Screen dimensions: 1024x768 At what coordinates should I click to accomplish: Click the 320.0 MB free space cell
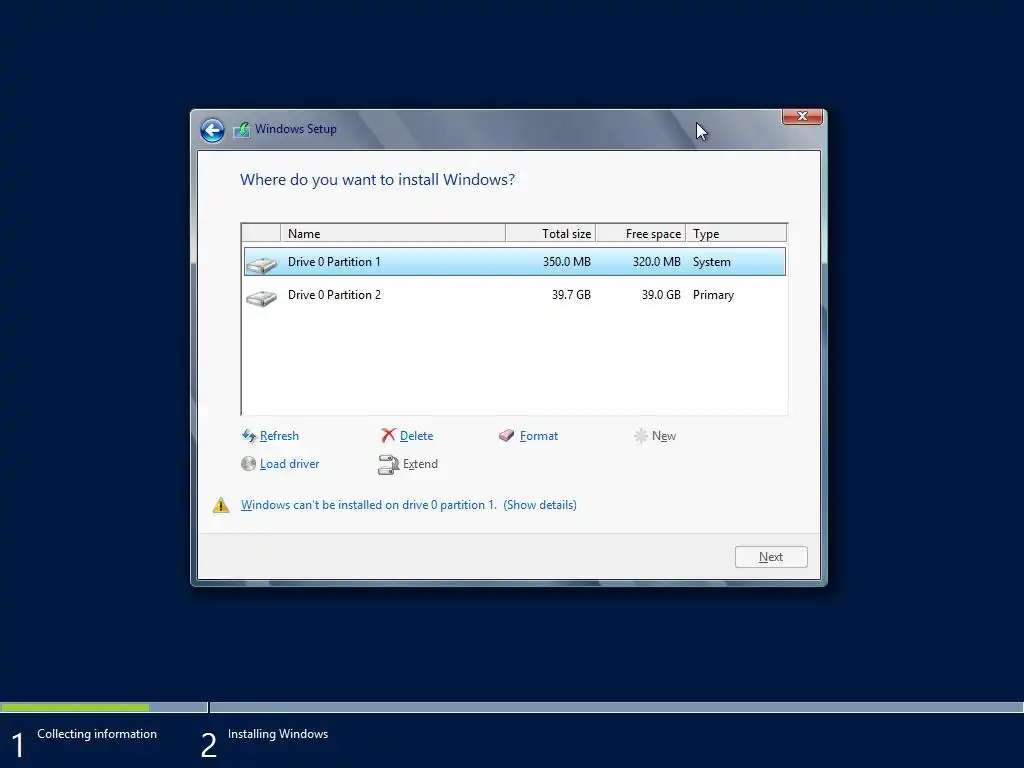coord(656,262)
